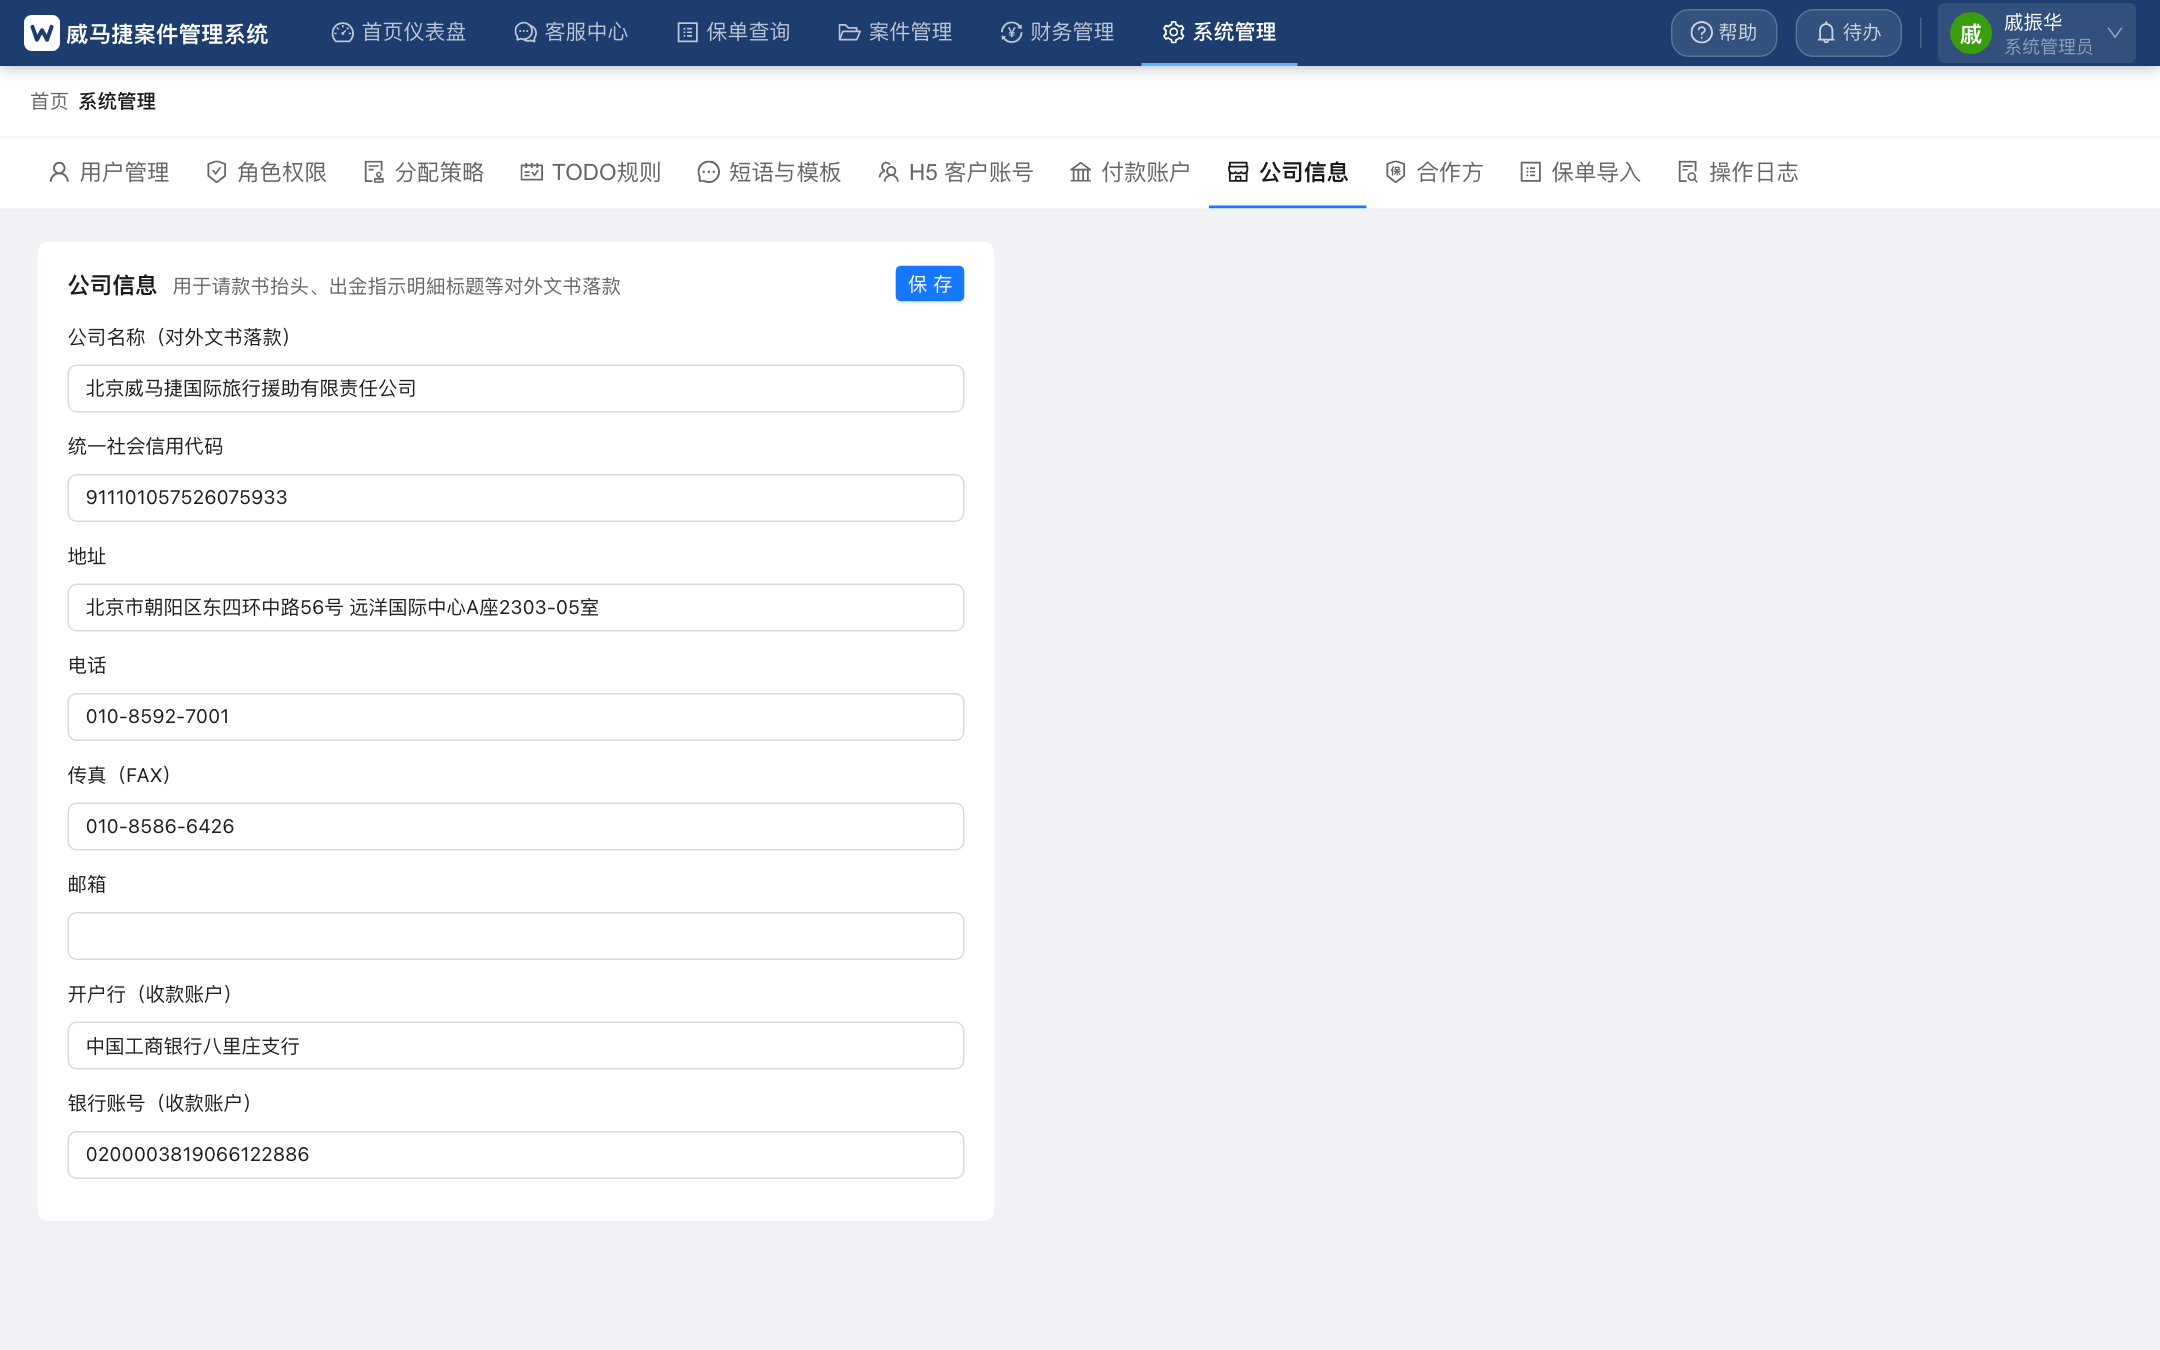Click the 银行账号 input field
The image size is (2160, 1350).
(516, 1155)
